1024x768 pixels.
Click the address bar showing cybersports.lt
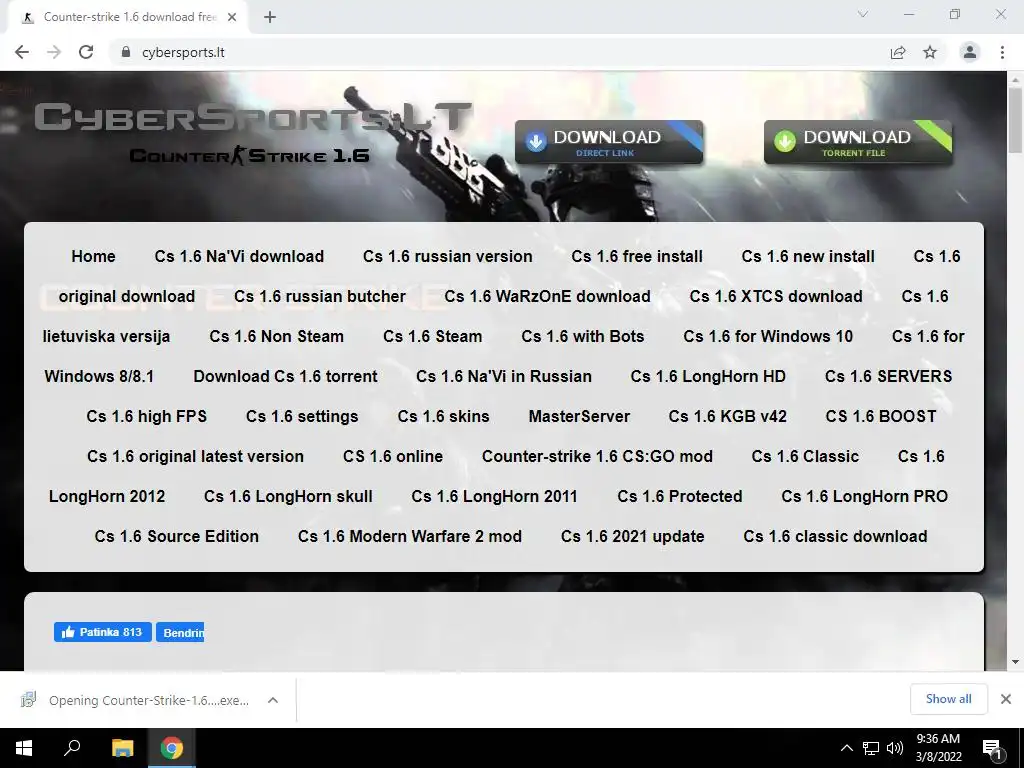(496, 52)
